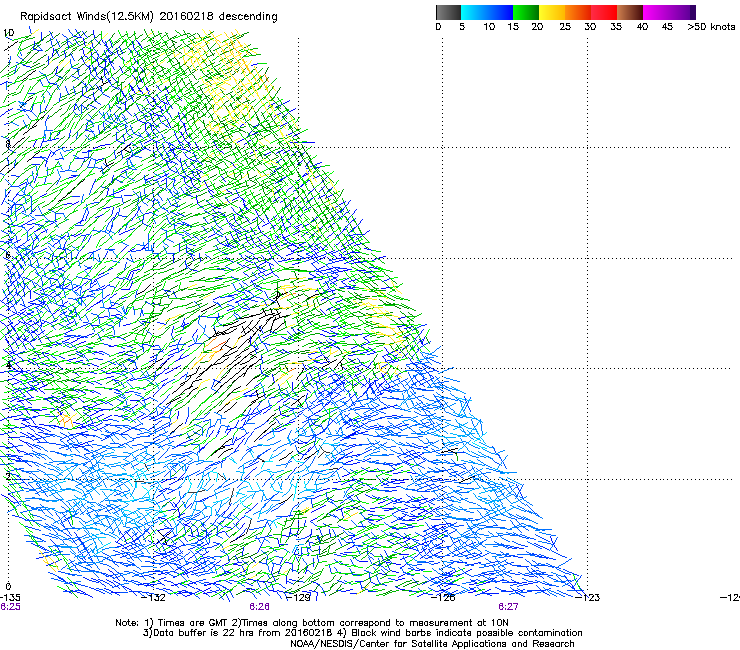Viewport: 740px width, 650px height.
Task: Click the 'NOAA/NESDIS/Center for Satellite Applications and Research' credit
Action: tap(432, 644)
